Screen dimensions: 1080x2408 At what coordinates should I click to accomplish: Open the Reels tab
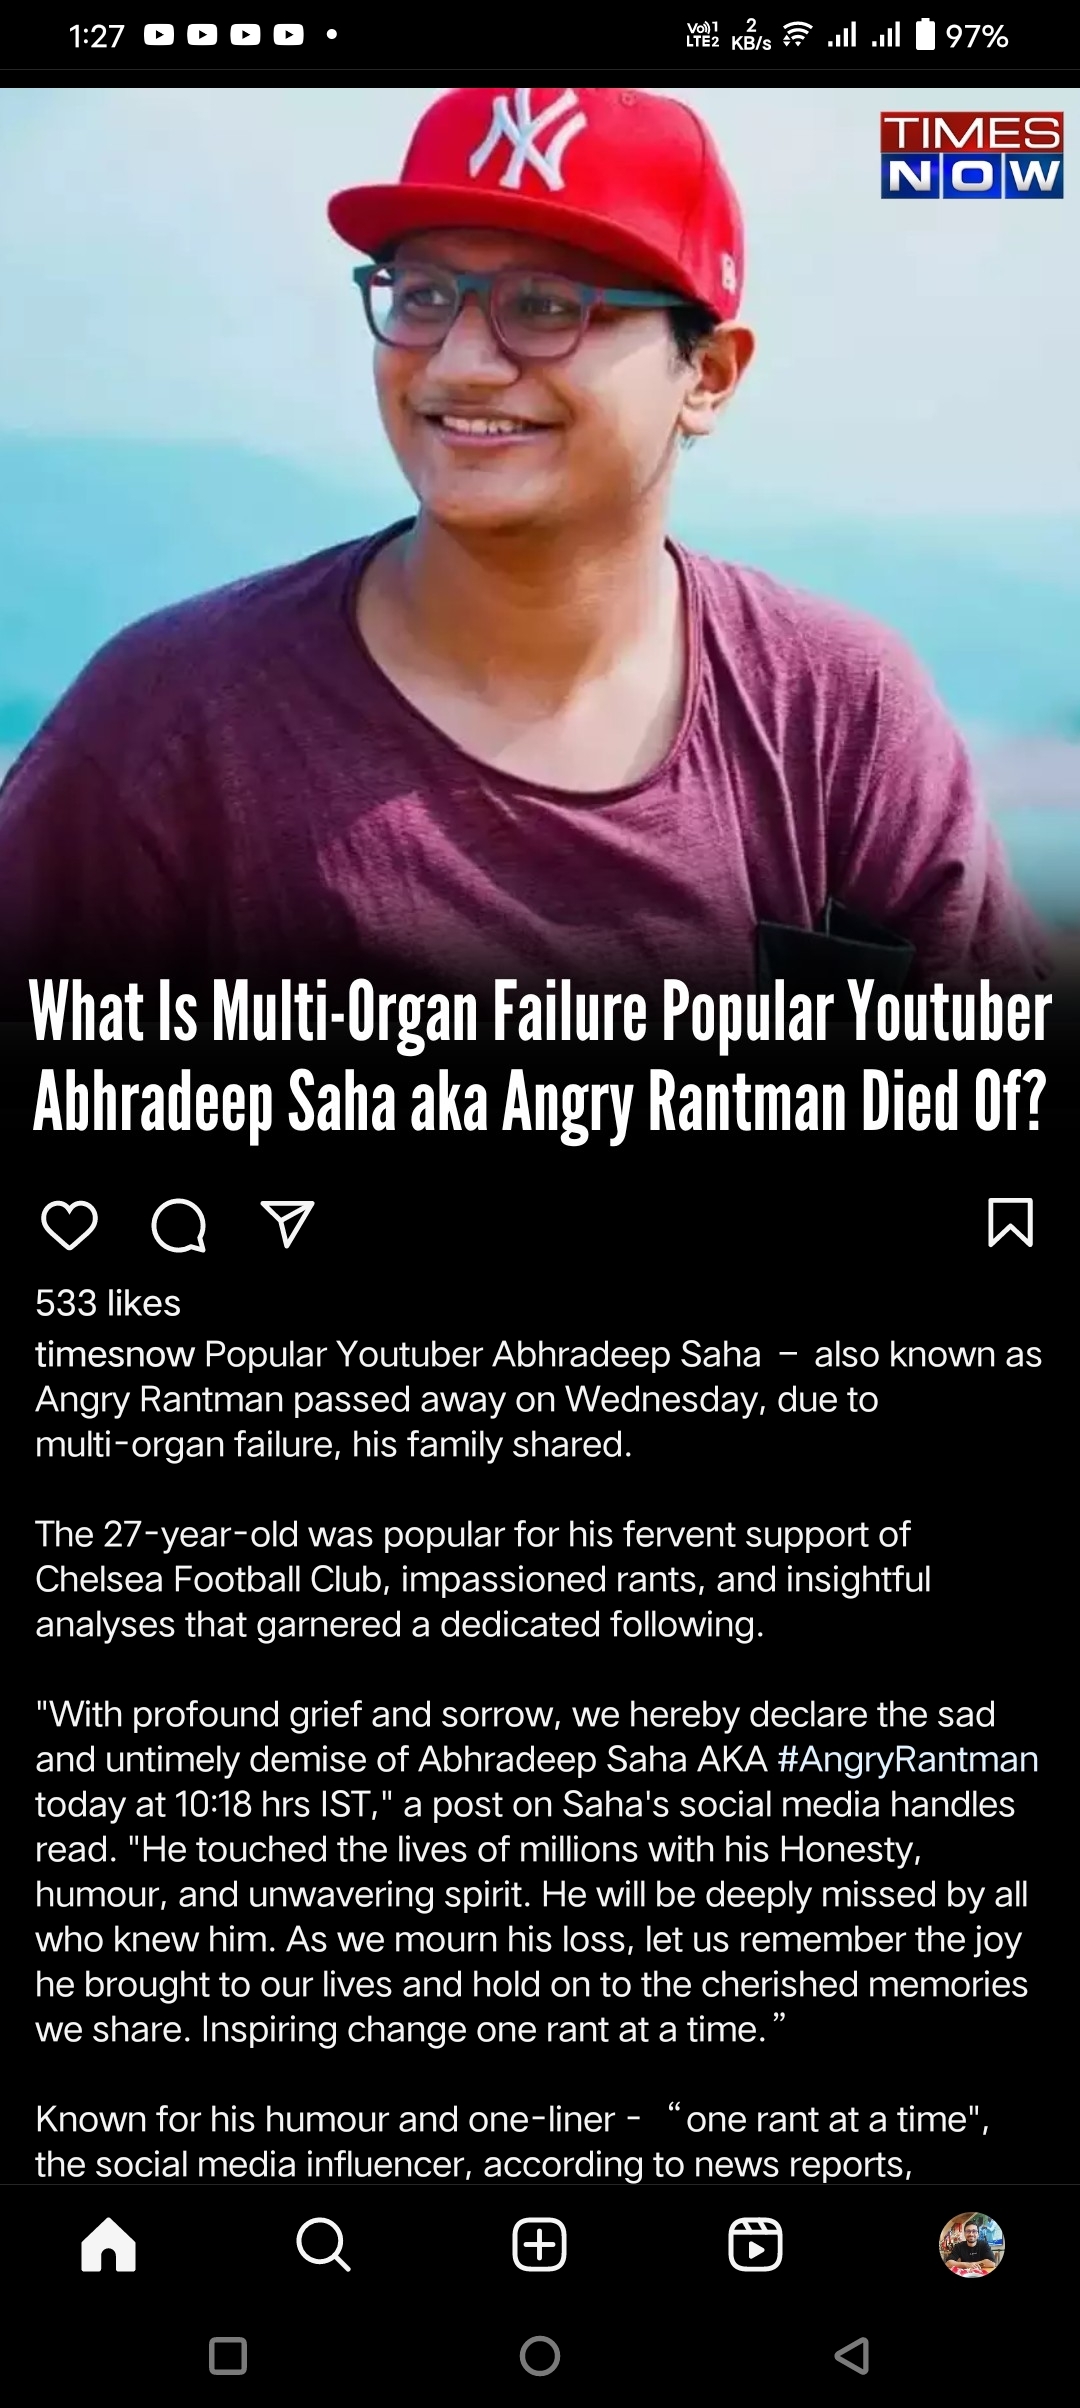point(755,2245)
